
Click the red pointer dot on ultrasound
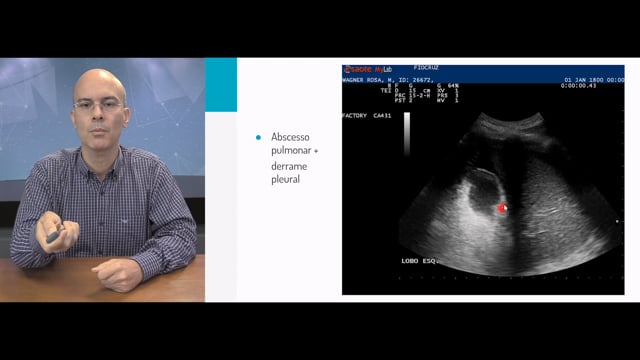(x=502, y=208)
